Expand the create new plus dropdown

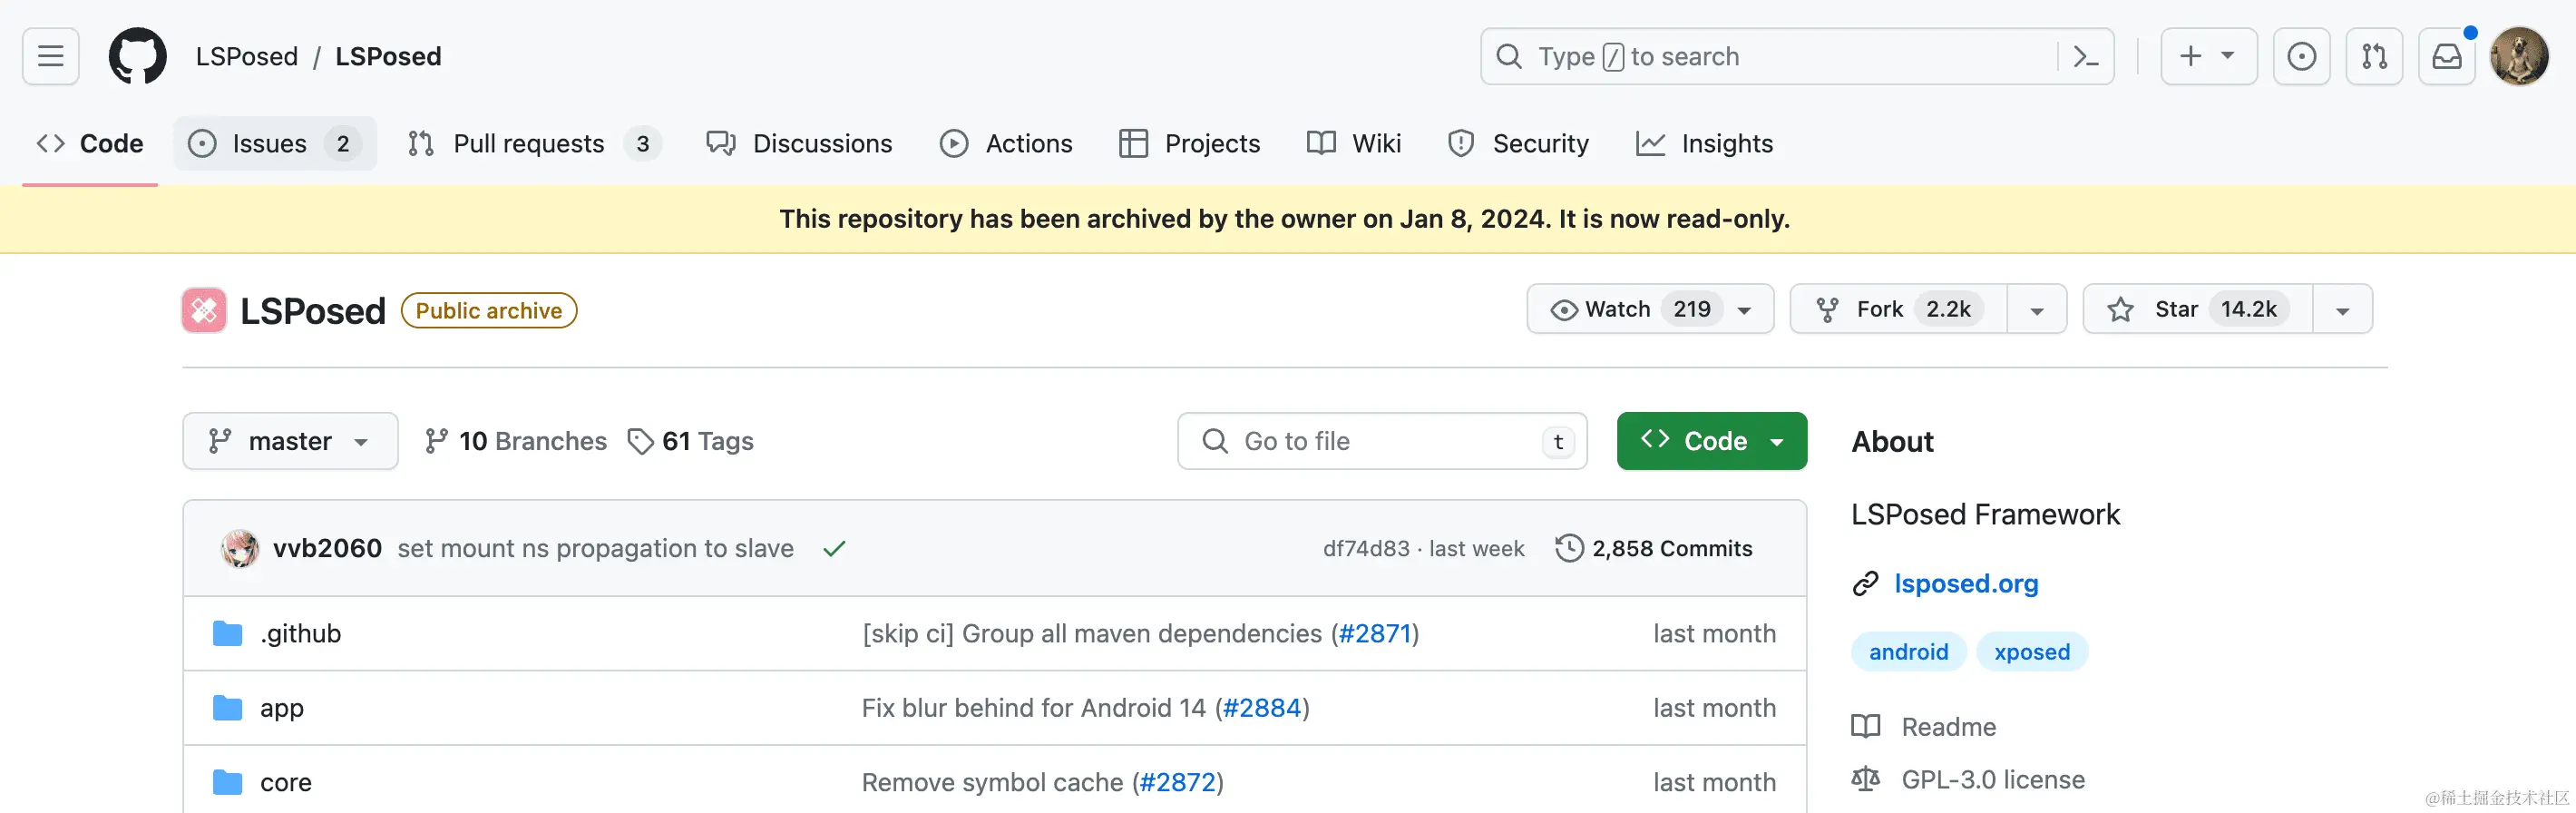pos(2208,57)
